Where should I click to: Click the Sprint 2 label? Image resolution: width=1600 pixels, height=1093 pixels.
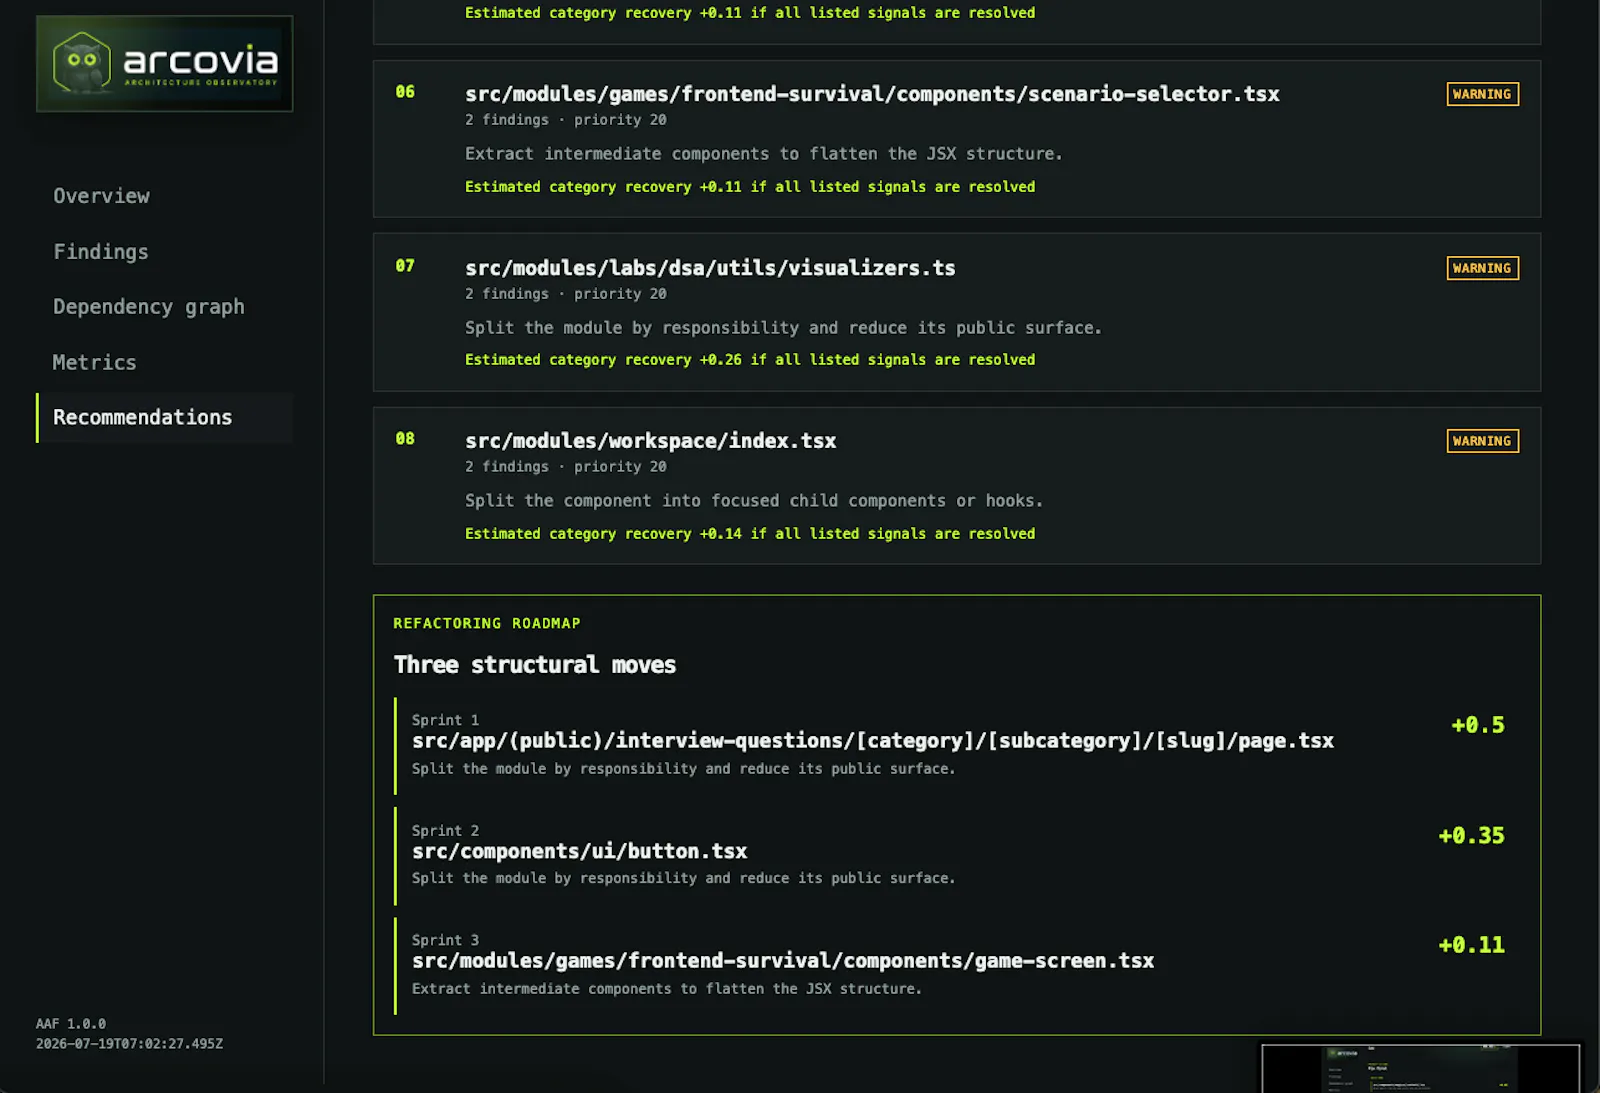pos(445,831)
